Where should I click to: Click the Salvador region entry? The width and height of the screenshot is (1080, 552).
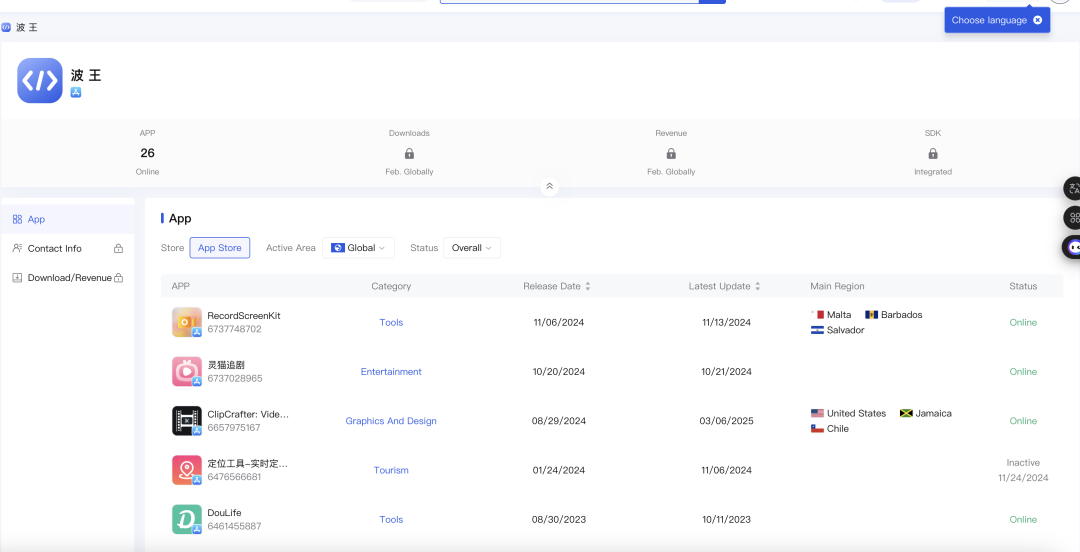coord(838,330)
